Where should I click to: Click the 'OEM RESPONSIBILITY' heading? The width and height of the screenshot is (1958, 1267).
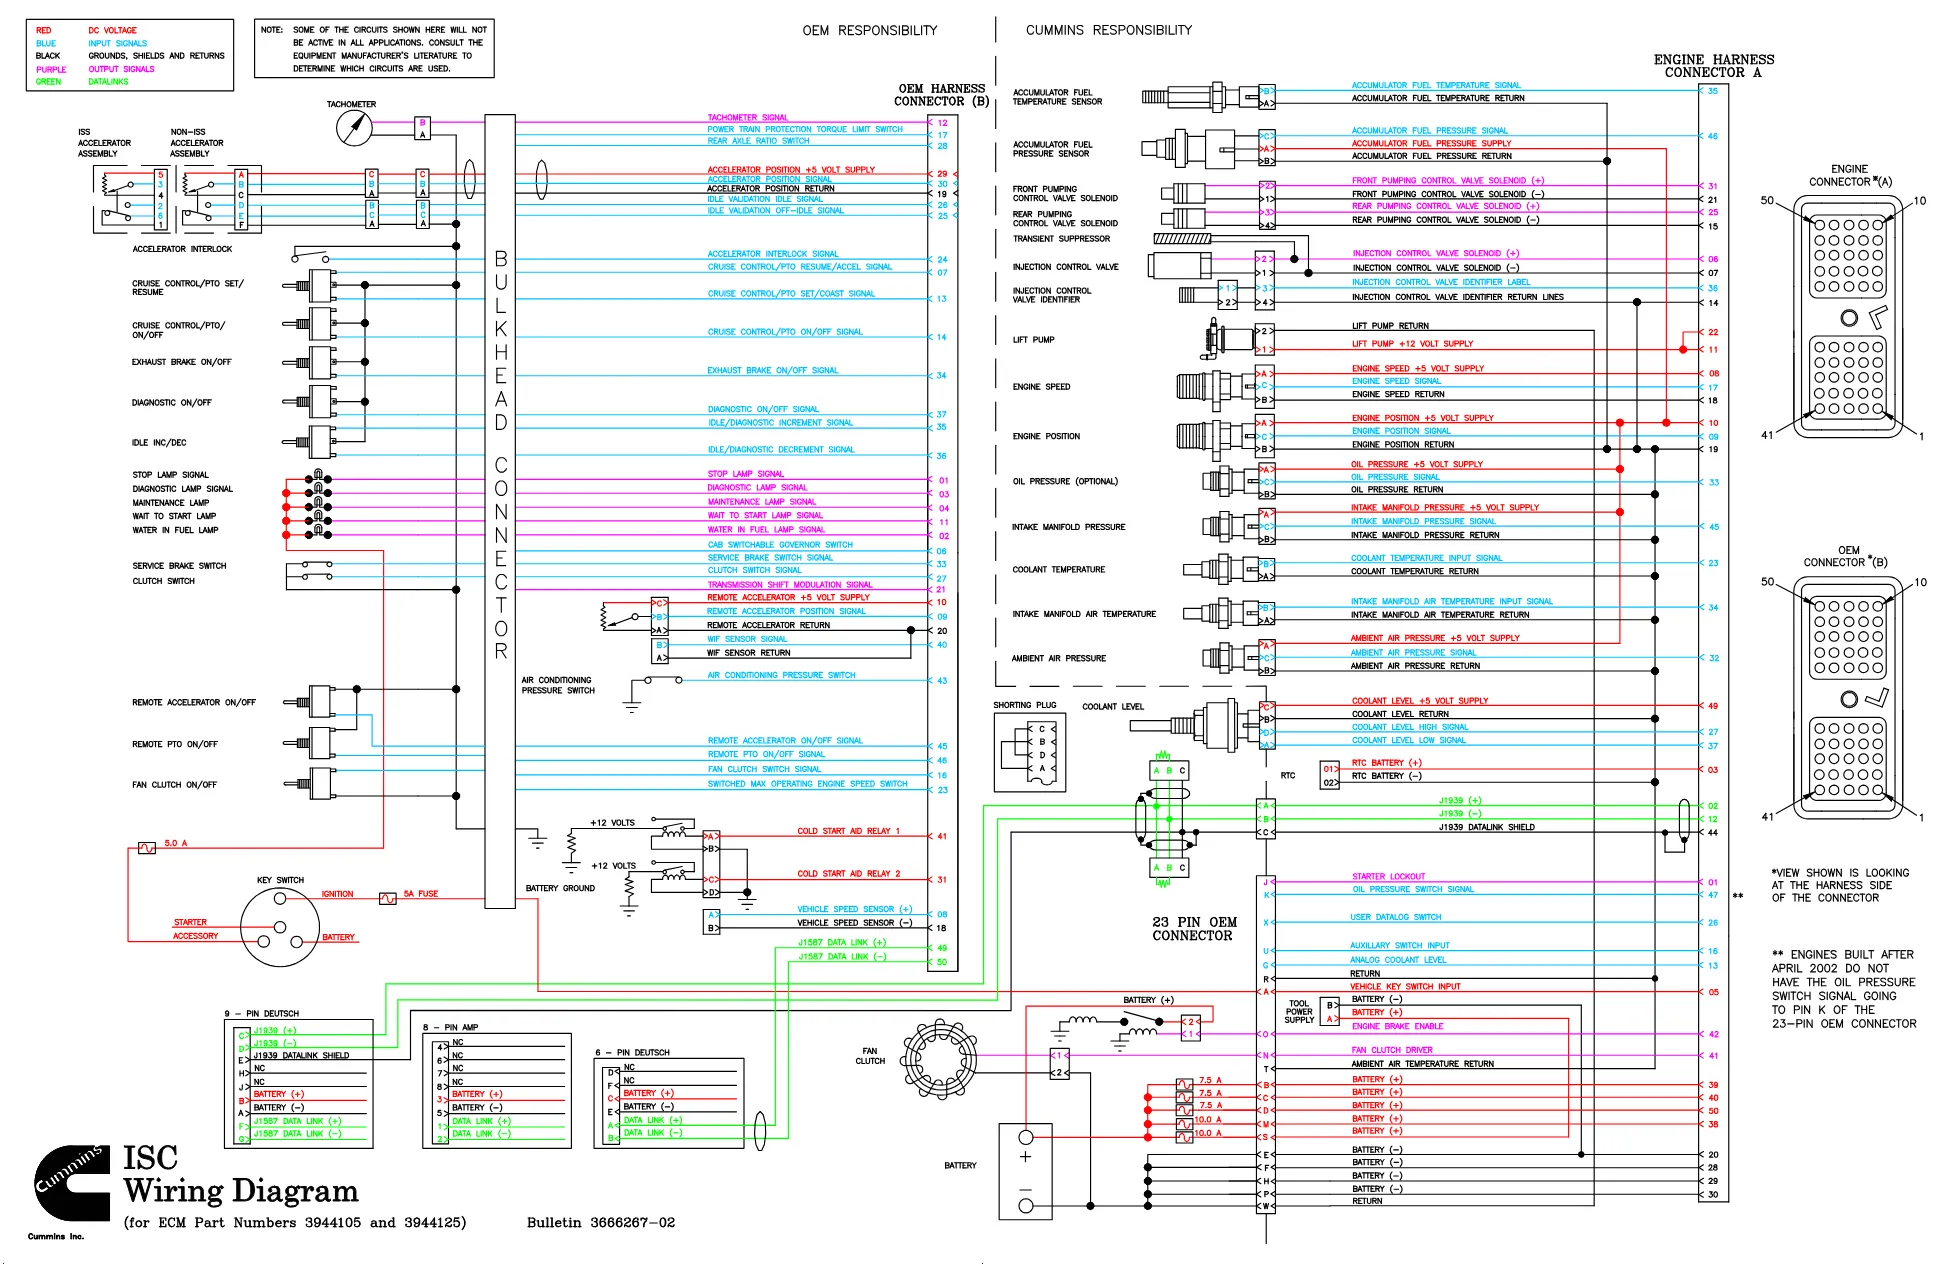click(x=870, y=31)
